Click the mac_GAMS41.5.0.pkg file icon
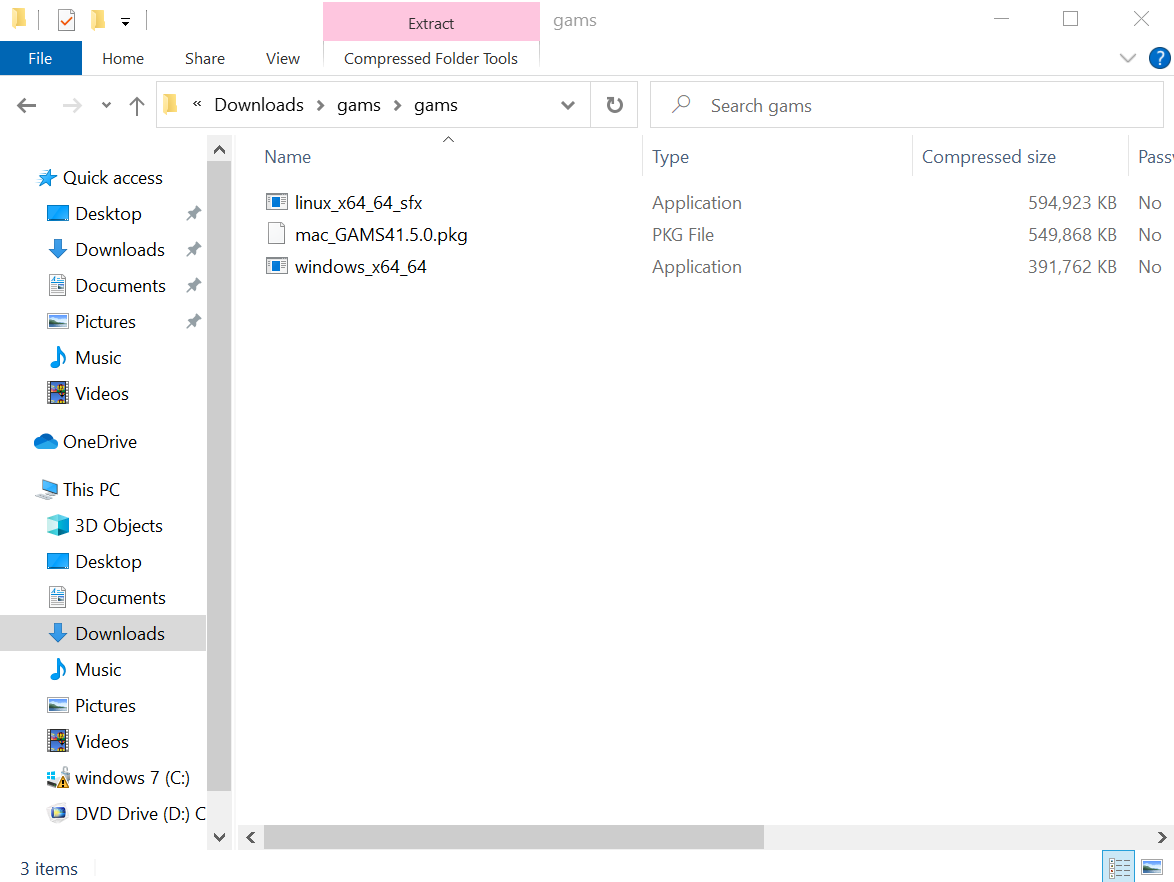This screenshot has width=1174, height=882. [276, 234]
